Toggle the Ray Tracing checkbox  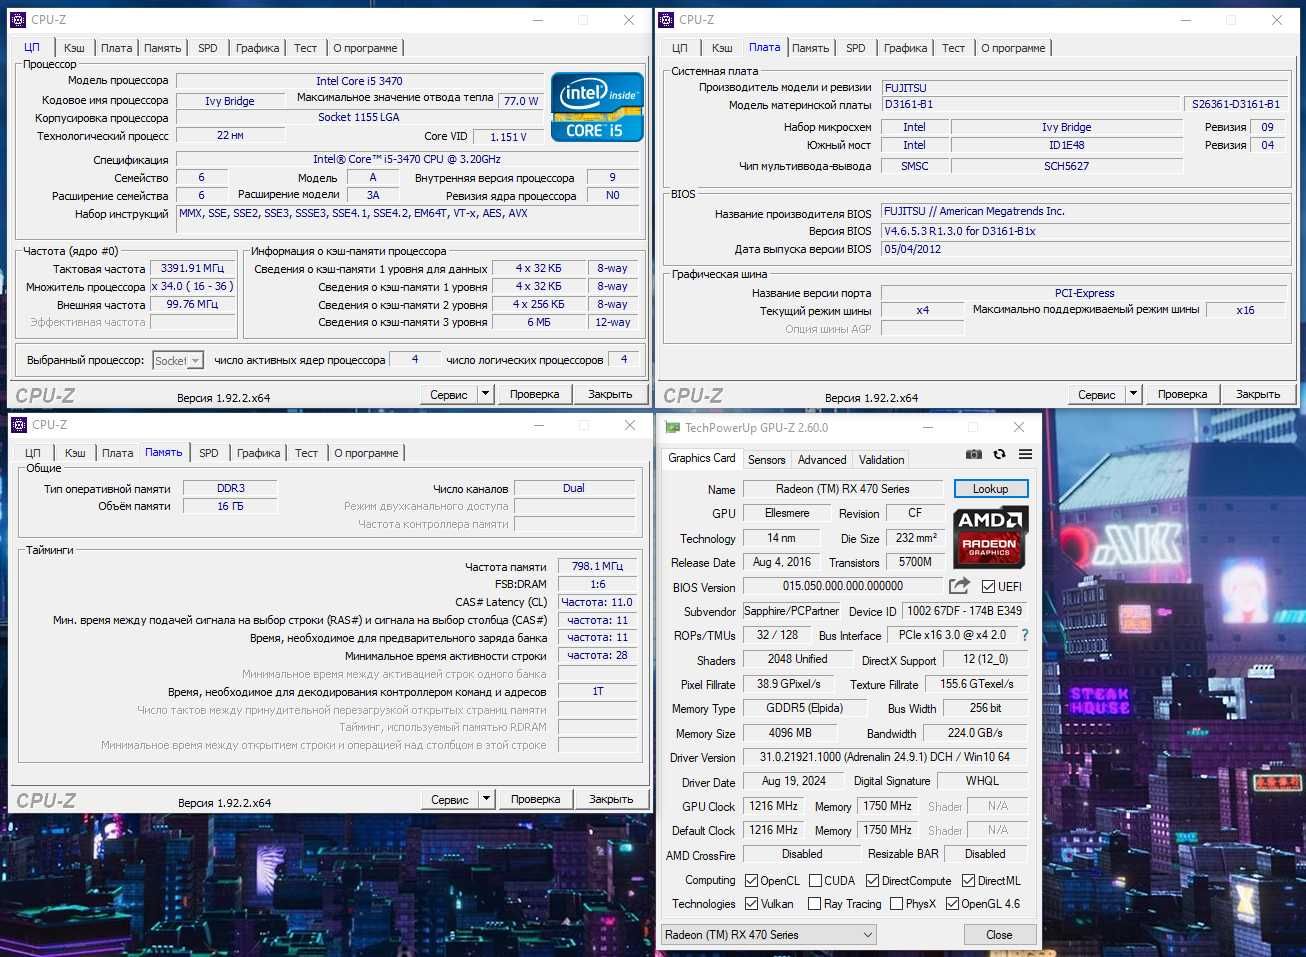click(814, 904)
